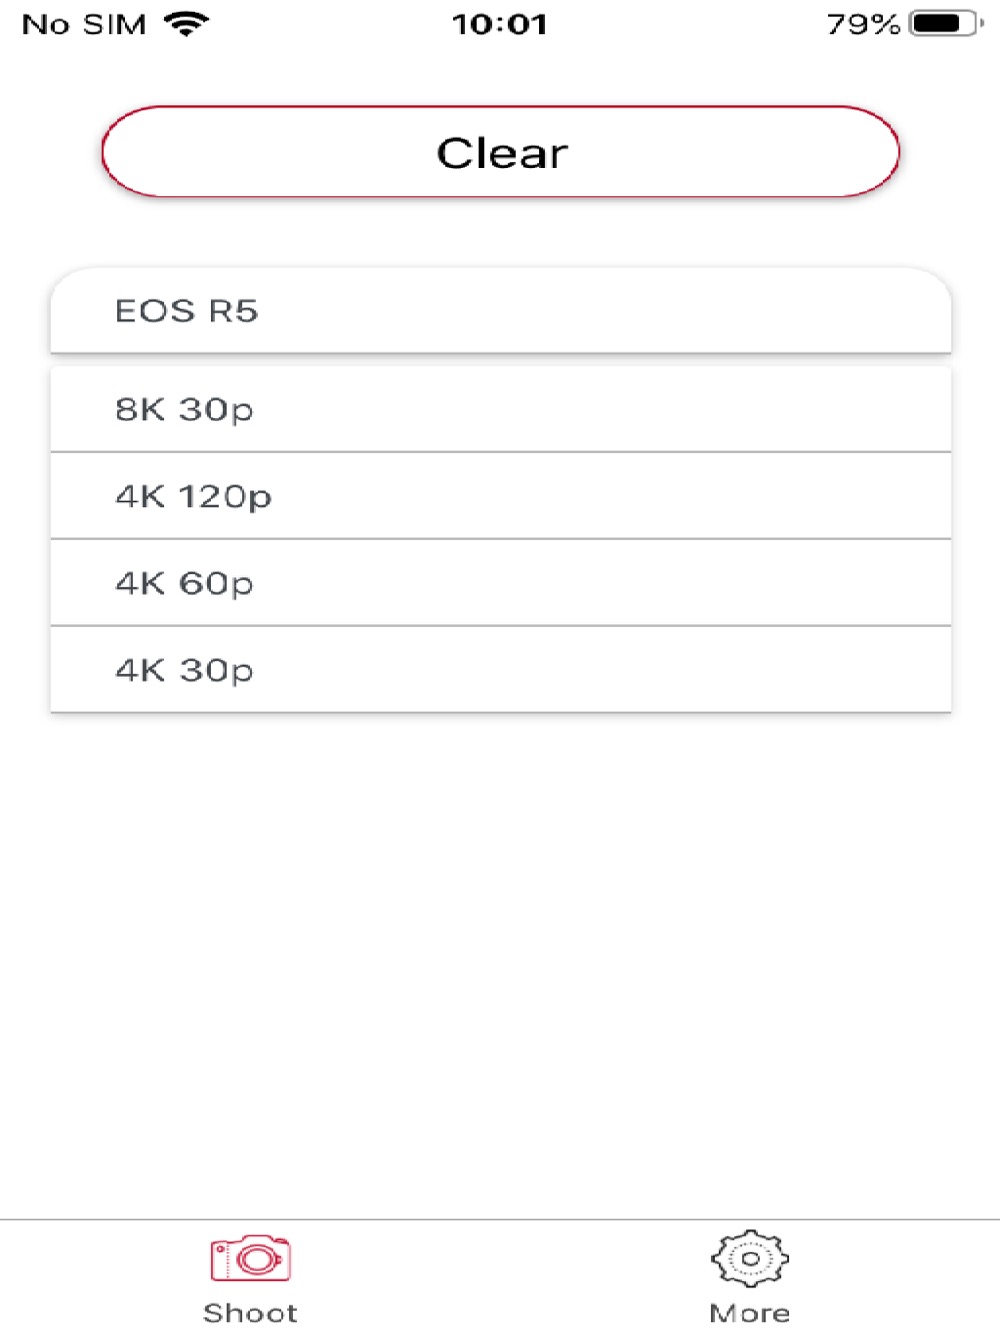Pick the 4K 60p video mode
The height and width of the screenshot is (1334, 1000).
(x=500, y=583)
